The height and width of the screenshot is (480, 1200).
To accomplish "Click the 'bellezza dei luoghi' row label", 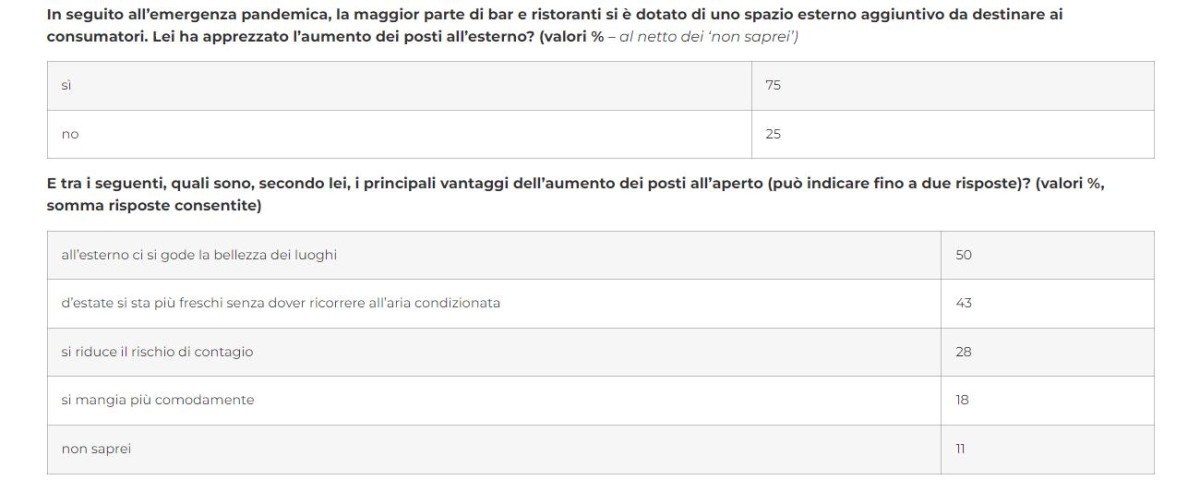I will pos(199,255).
